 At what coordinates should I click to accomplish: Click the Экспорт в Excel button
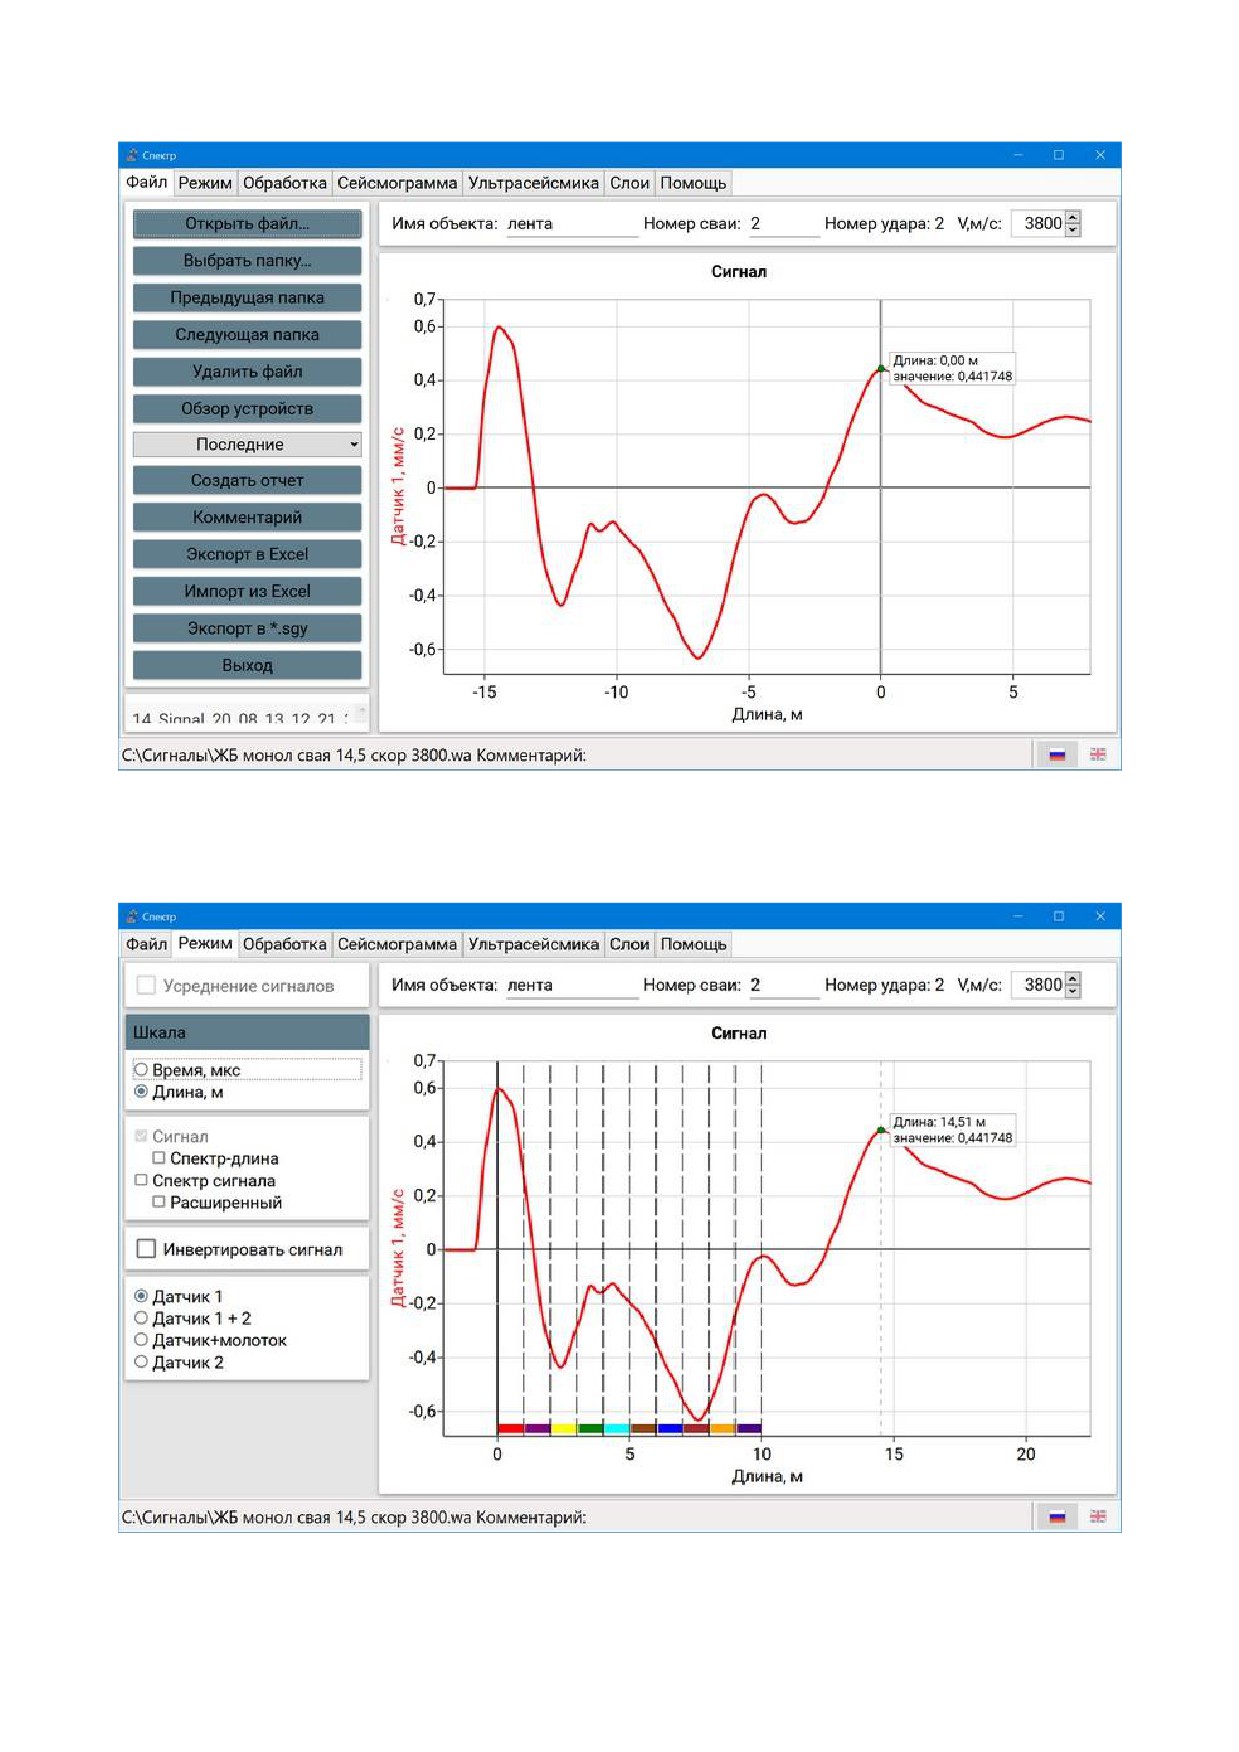(x=247, y=554)
